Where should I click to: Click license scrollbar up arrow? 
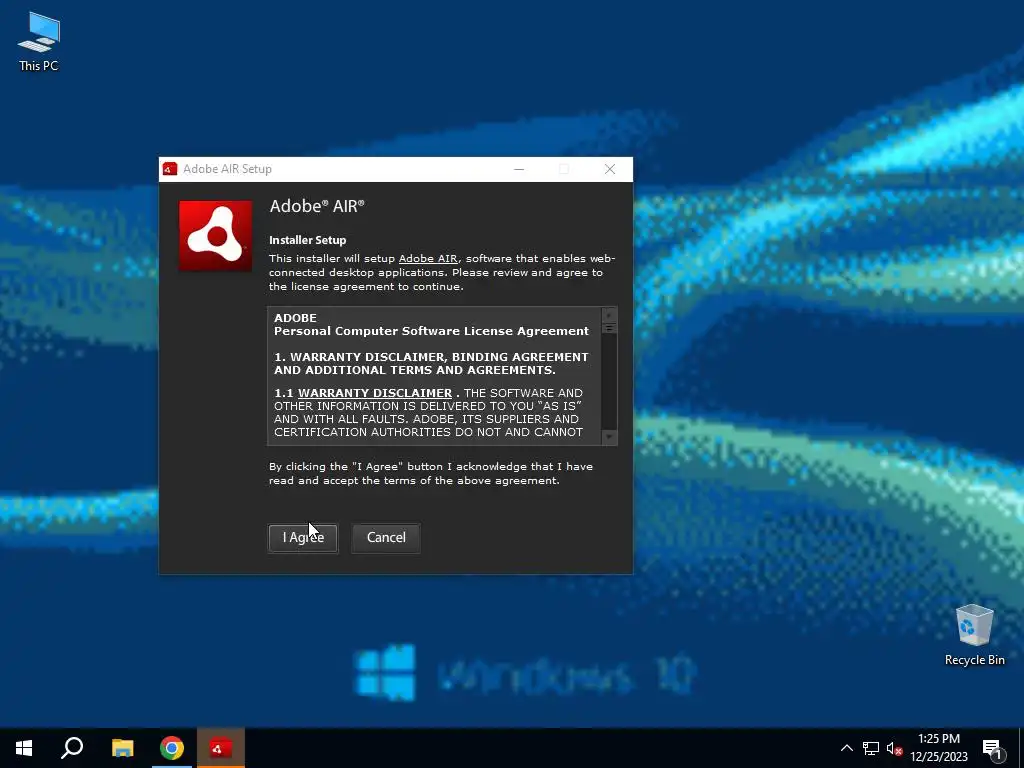click(x=609, y=315)
